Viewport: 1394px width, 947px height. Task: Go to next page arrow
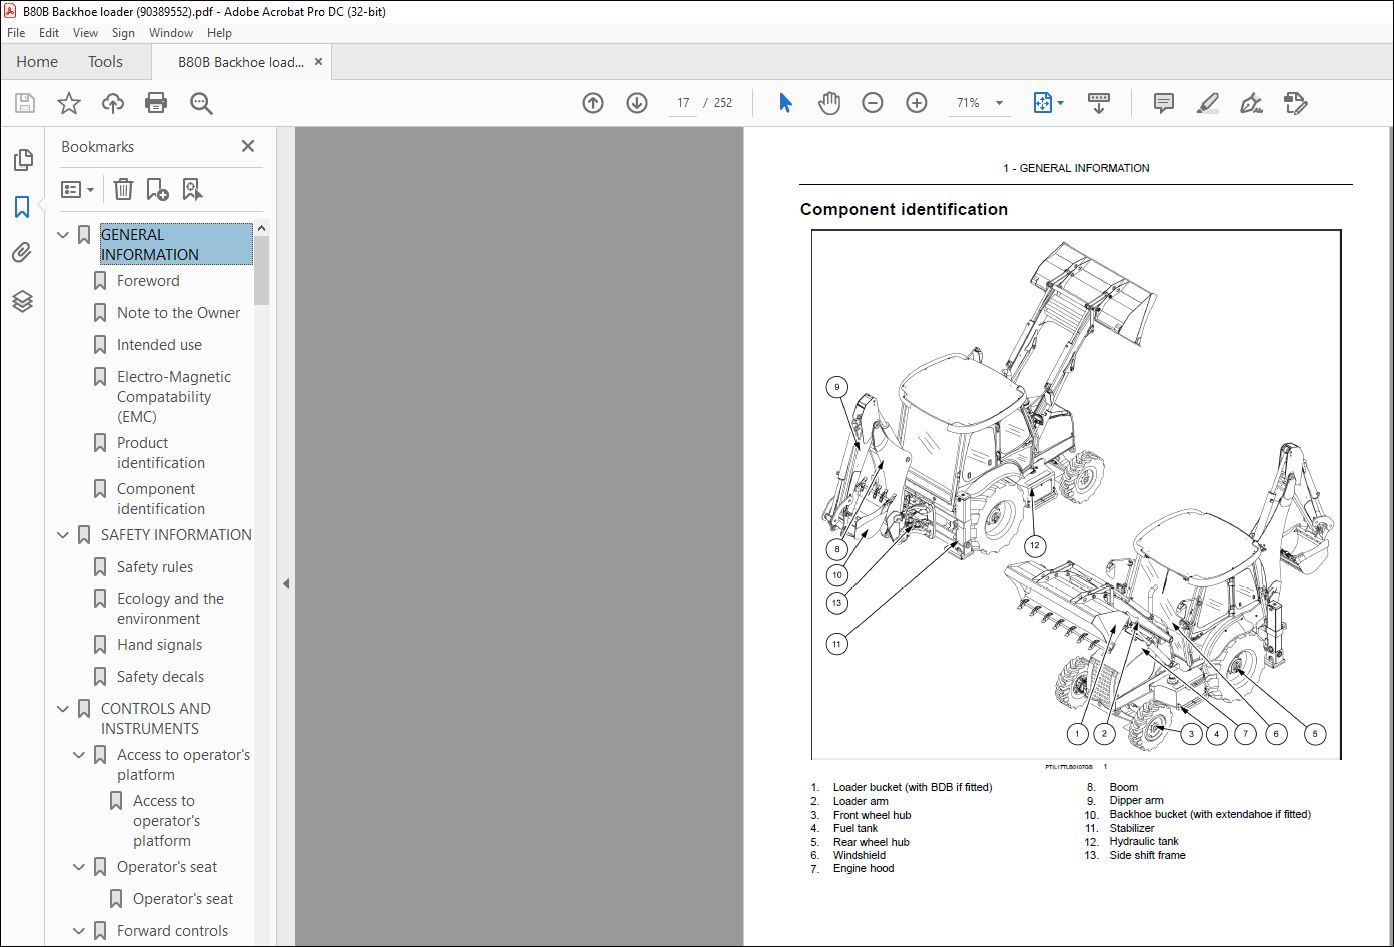tap(637, 103)
